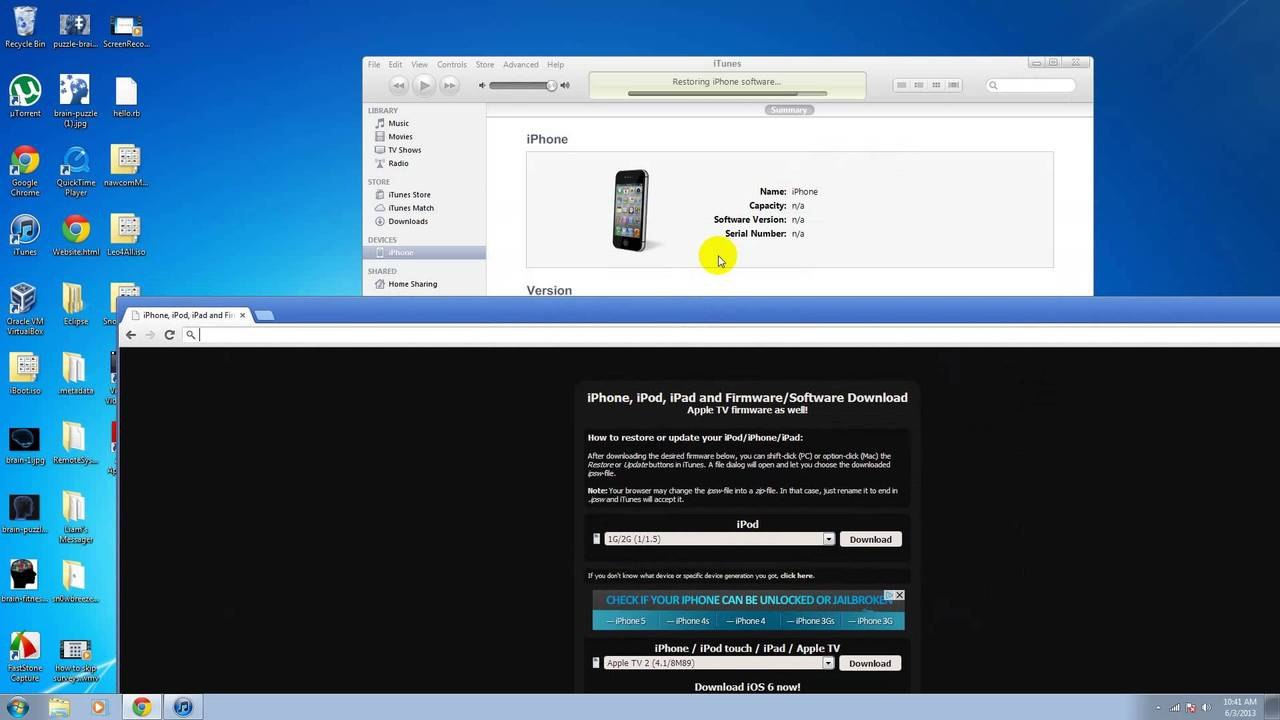
Task: Click iPhone 5 in the ad banner
Action: pos(628,621)
